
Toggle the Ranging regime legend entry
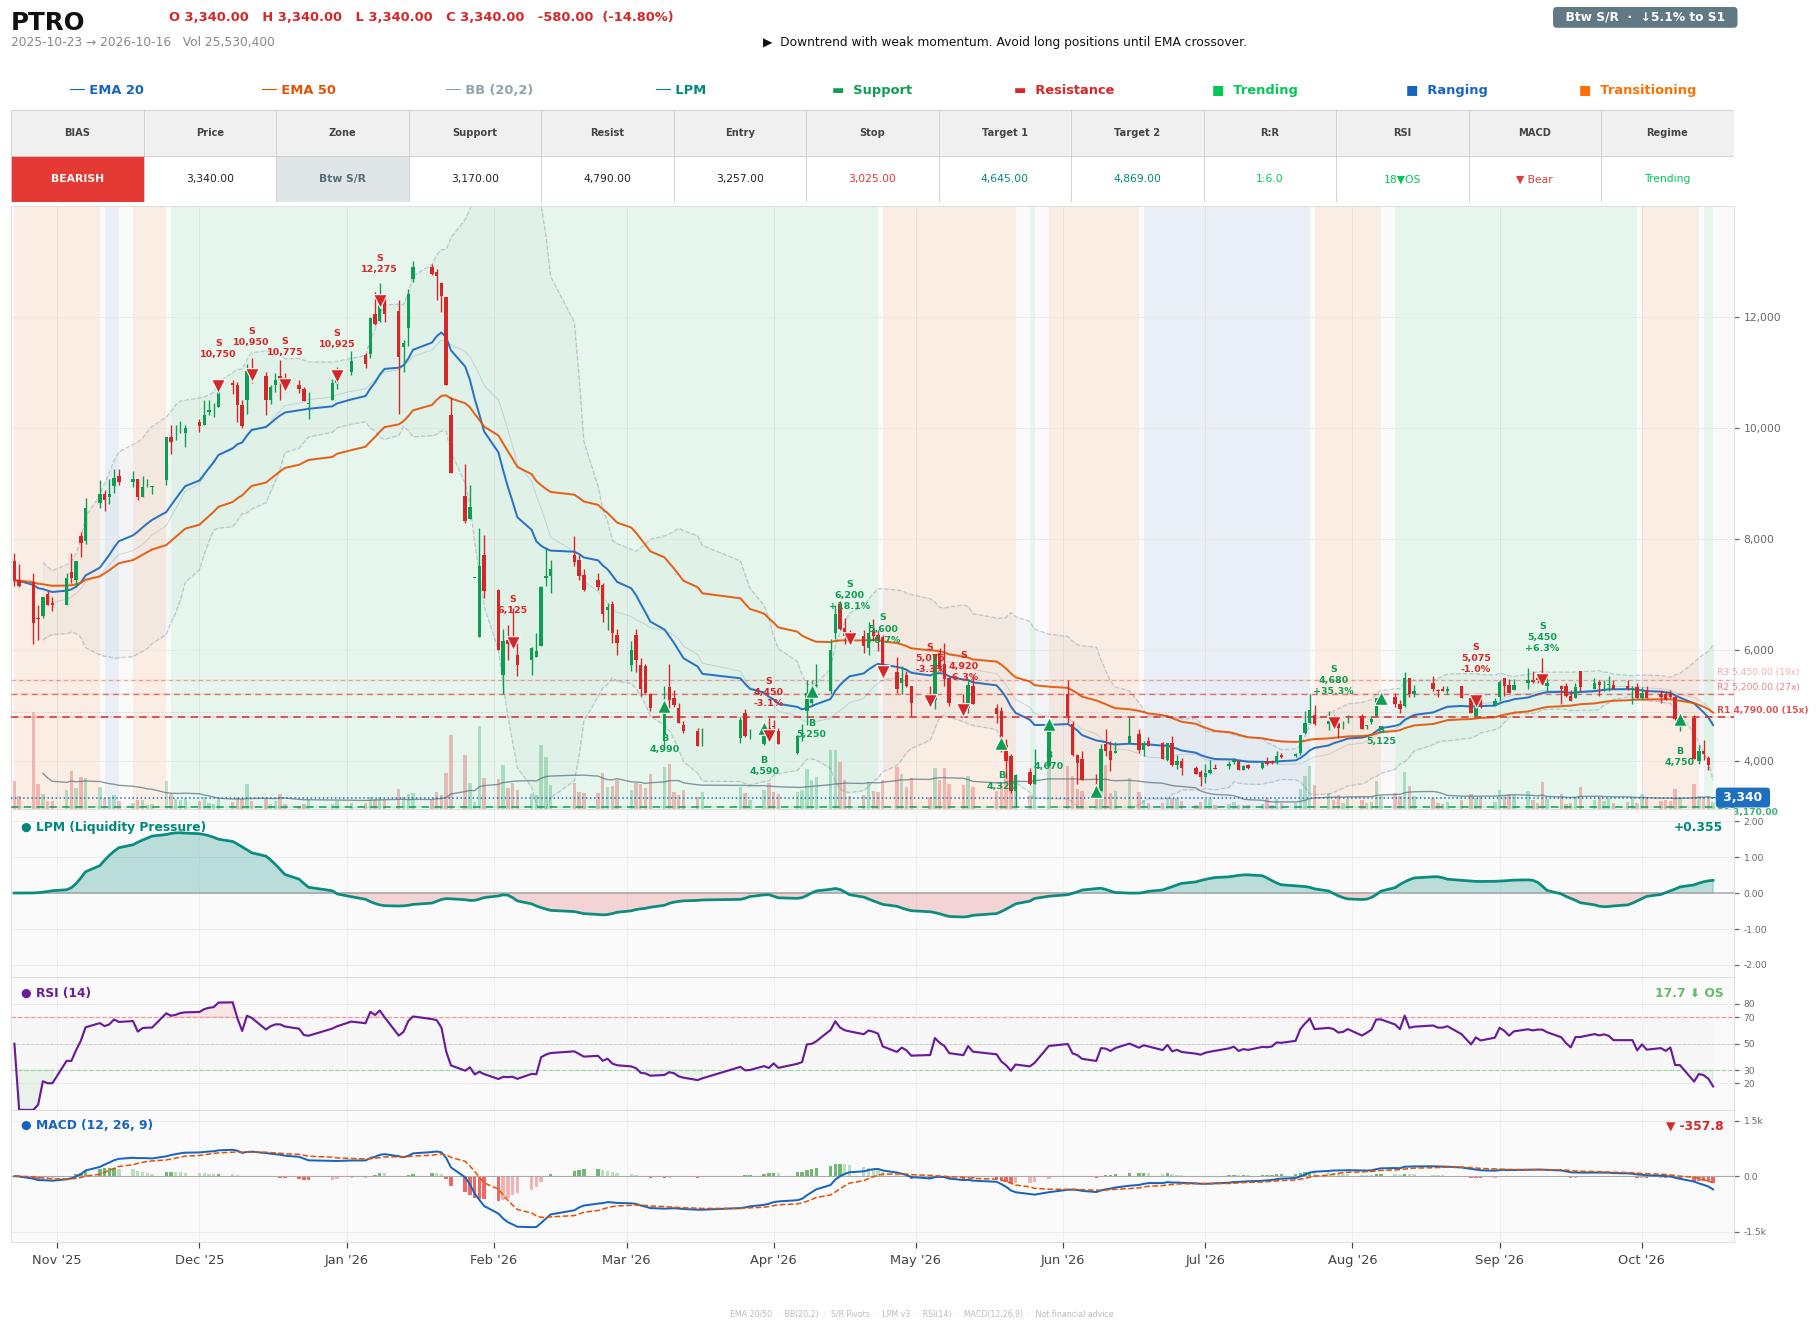click(x=1447, y=90)
